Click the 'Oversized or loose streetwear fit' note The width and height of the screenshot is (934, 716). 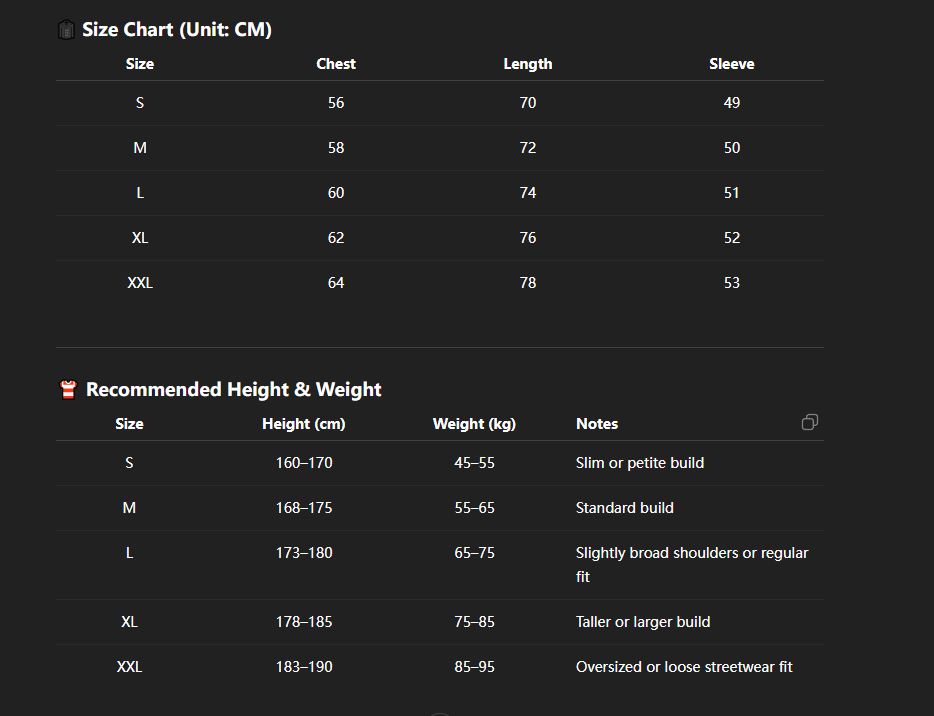tap(684, 667)
